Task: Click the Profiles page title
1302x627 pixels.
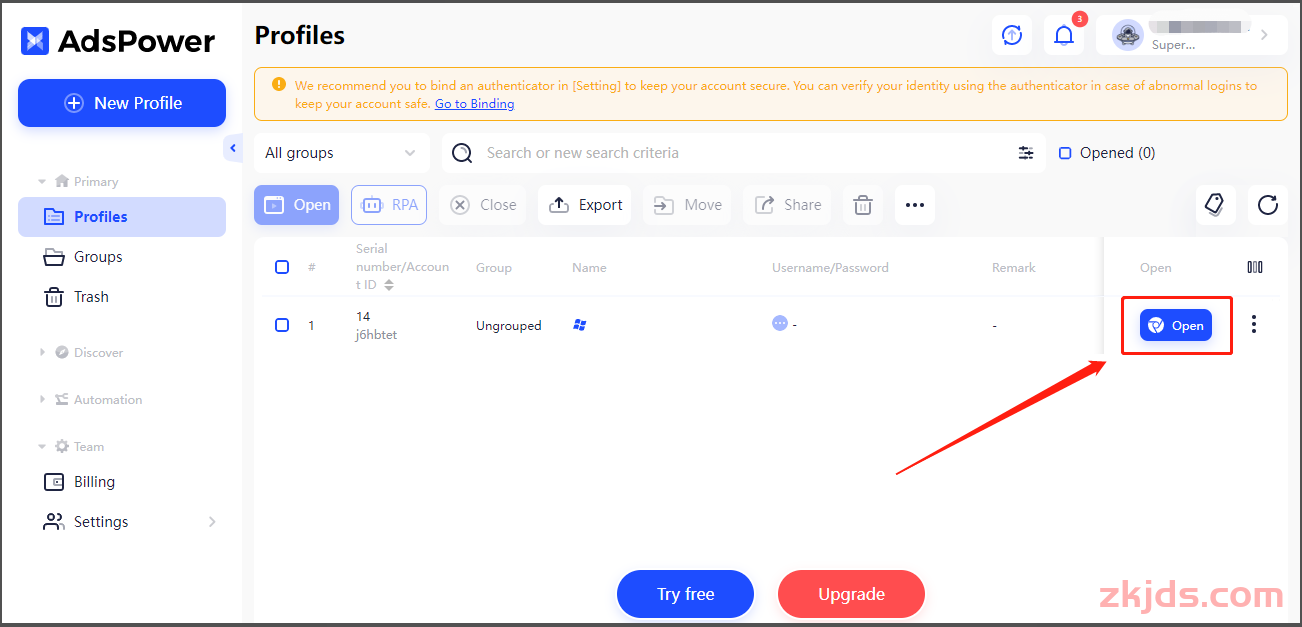Action: (300, 36)
